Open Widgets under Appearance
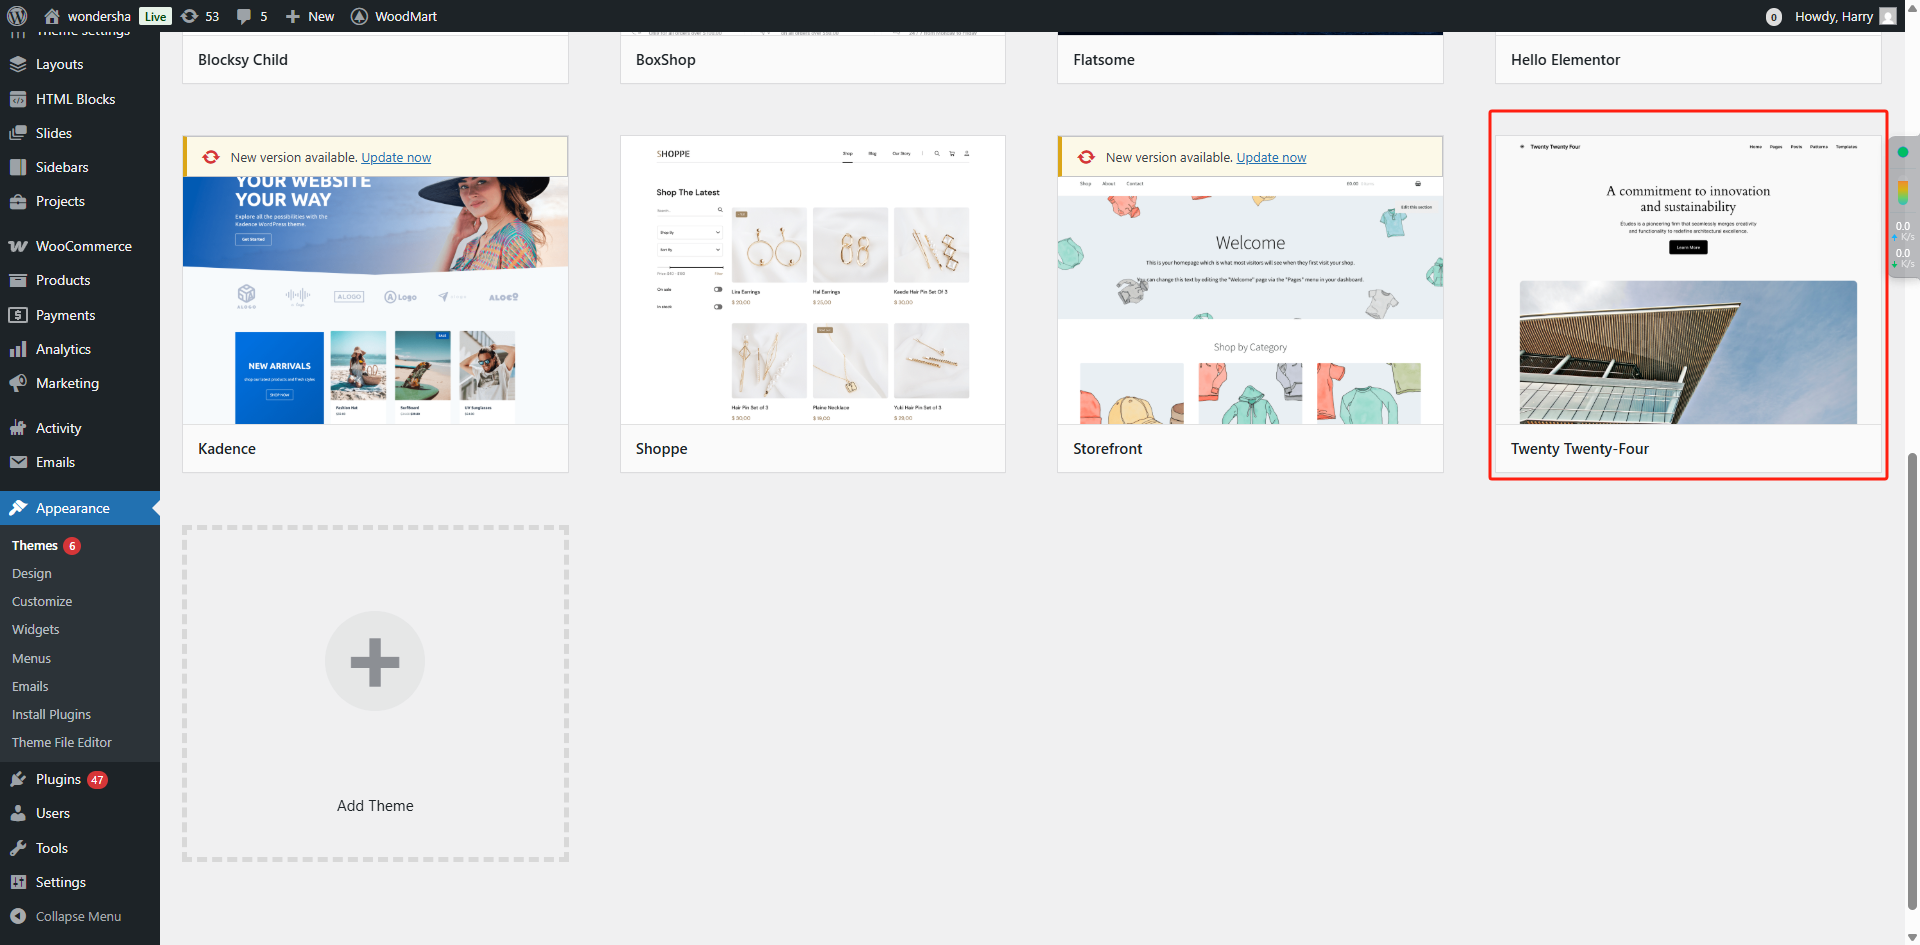The width and height of the screenshot is (1920, 945). coord(36,629)
